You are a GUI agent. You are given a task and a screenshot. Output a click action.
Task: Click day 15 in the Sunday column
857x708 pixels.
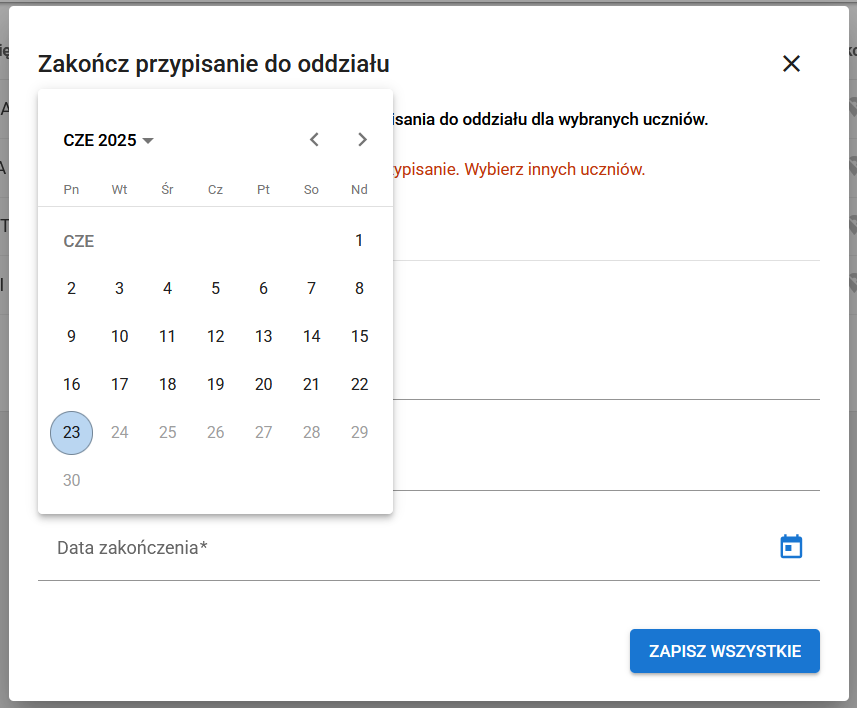tap(359, 337)
